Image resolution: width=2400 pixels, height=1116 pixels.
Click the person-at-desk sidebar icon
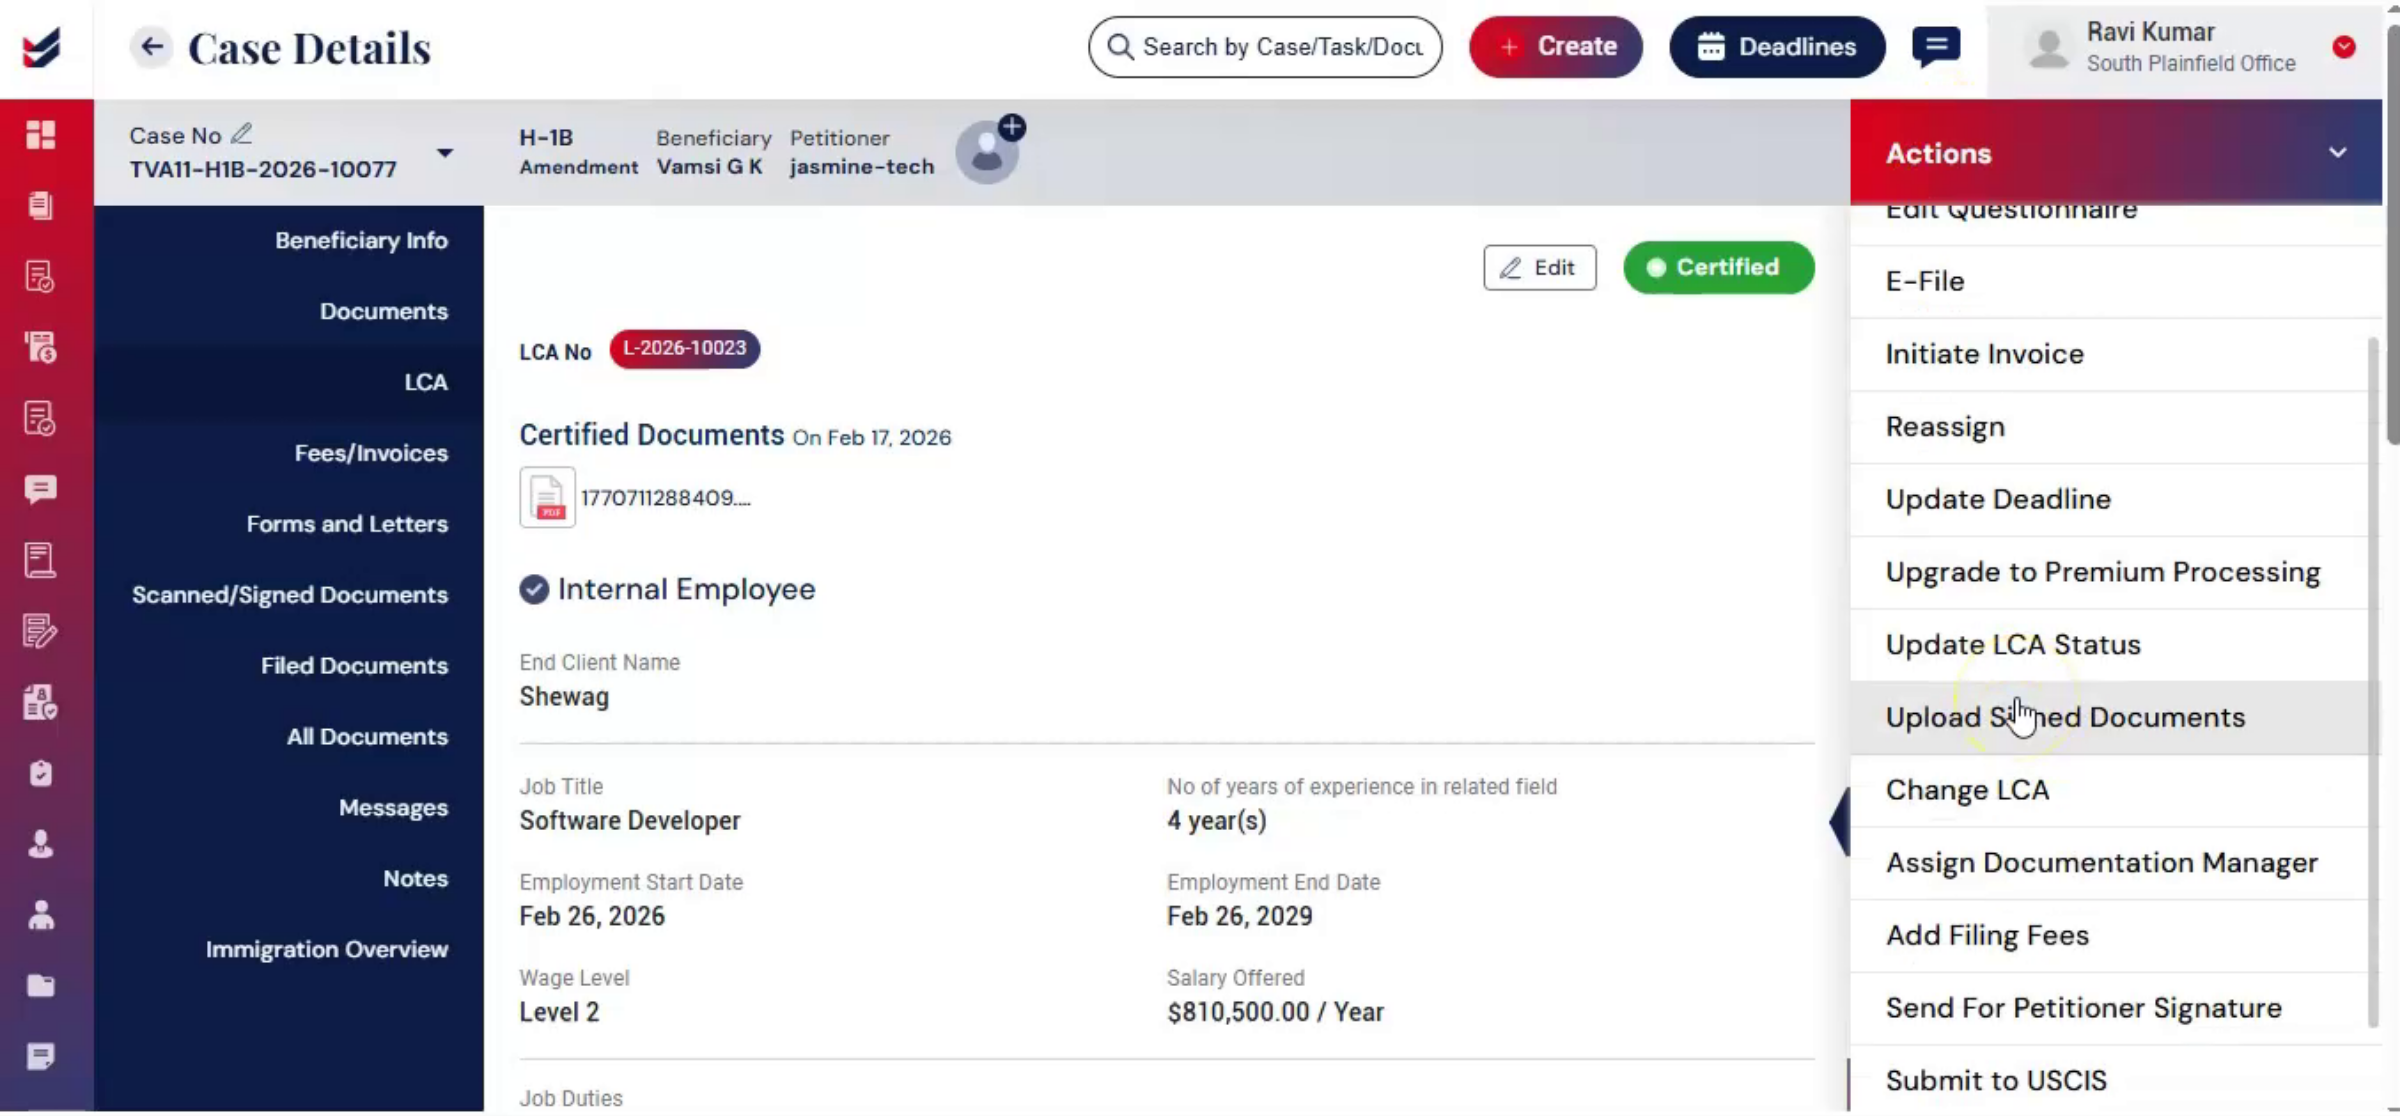[40, 915]
